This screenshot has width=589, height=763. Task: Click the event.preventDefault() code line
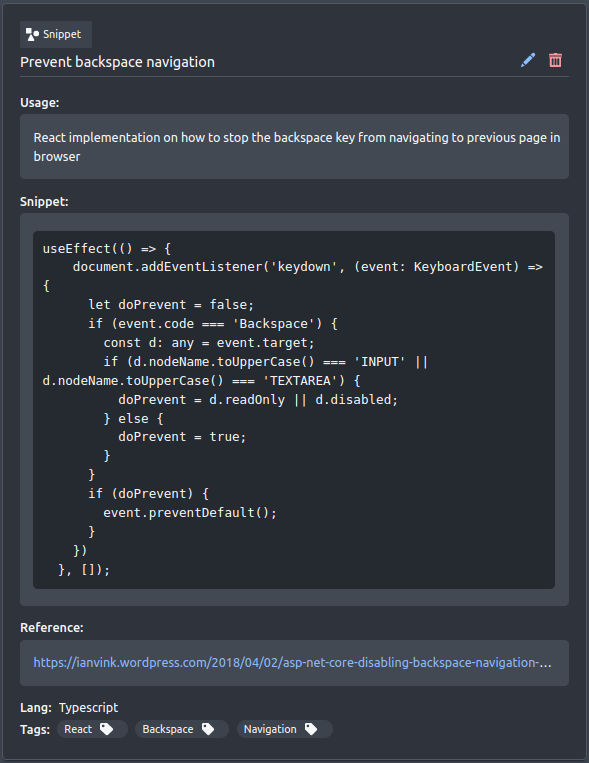190,512
